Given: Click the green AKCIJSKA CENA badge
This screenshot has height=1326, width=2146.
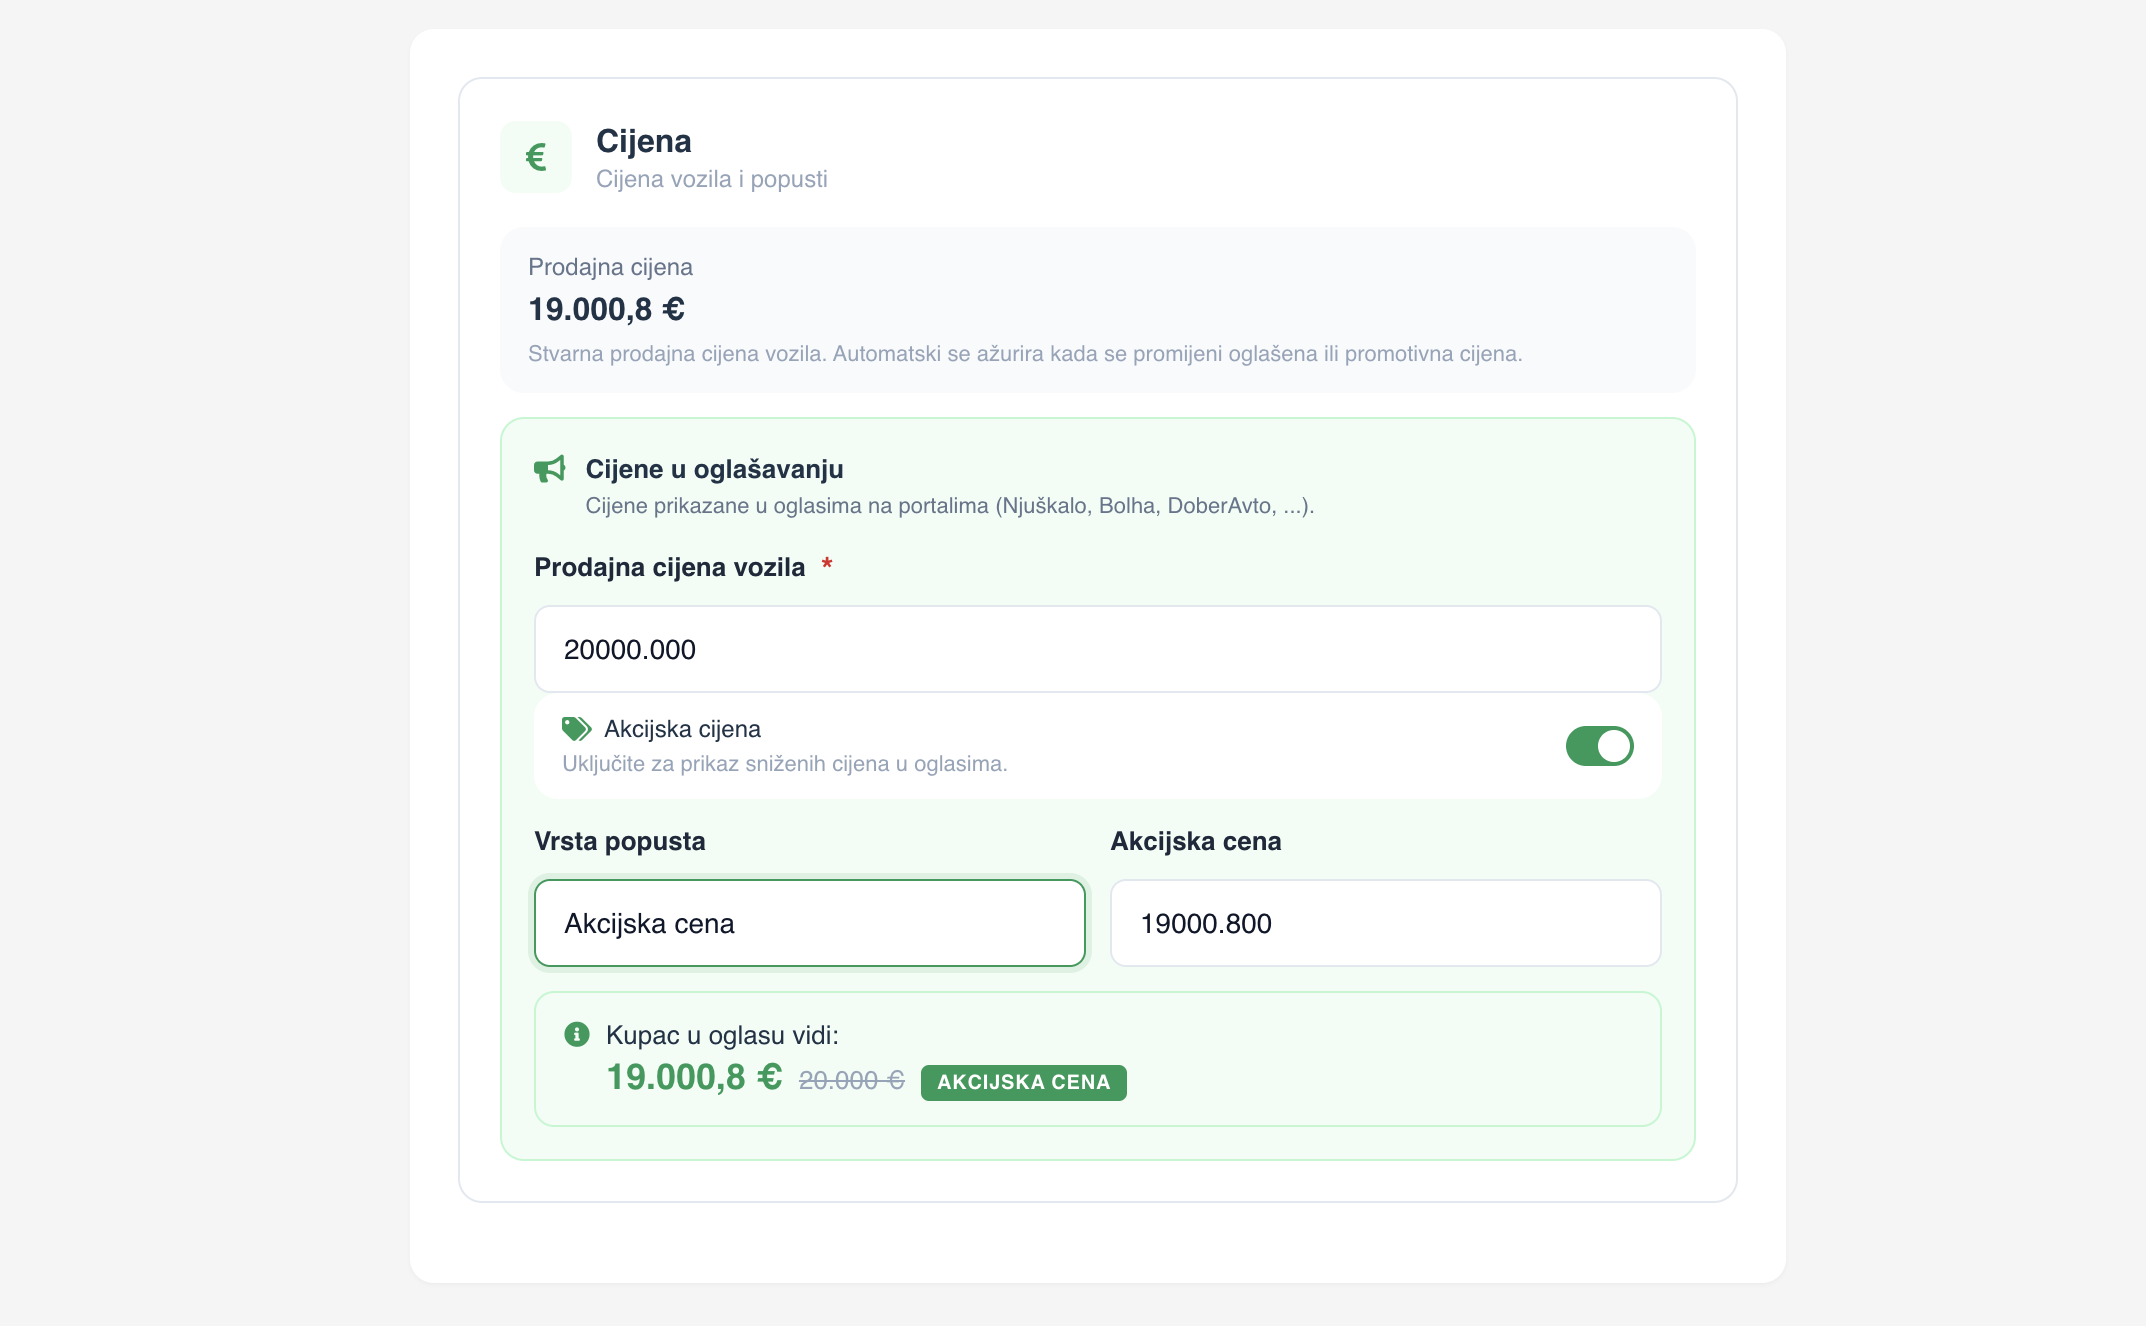Looking at the screenshot, I should 1024,1082.
